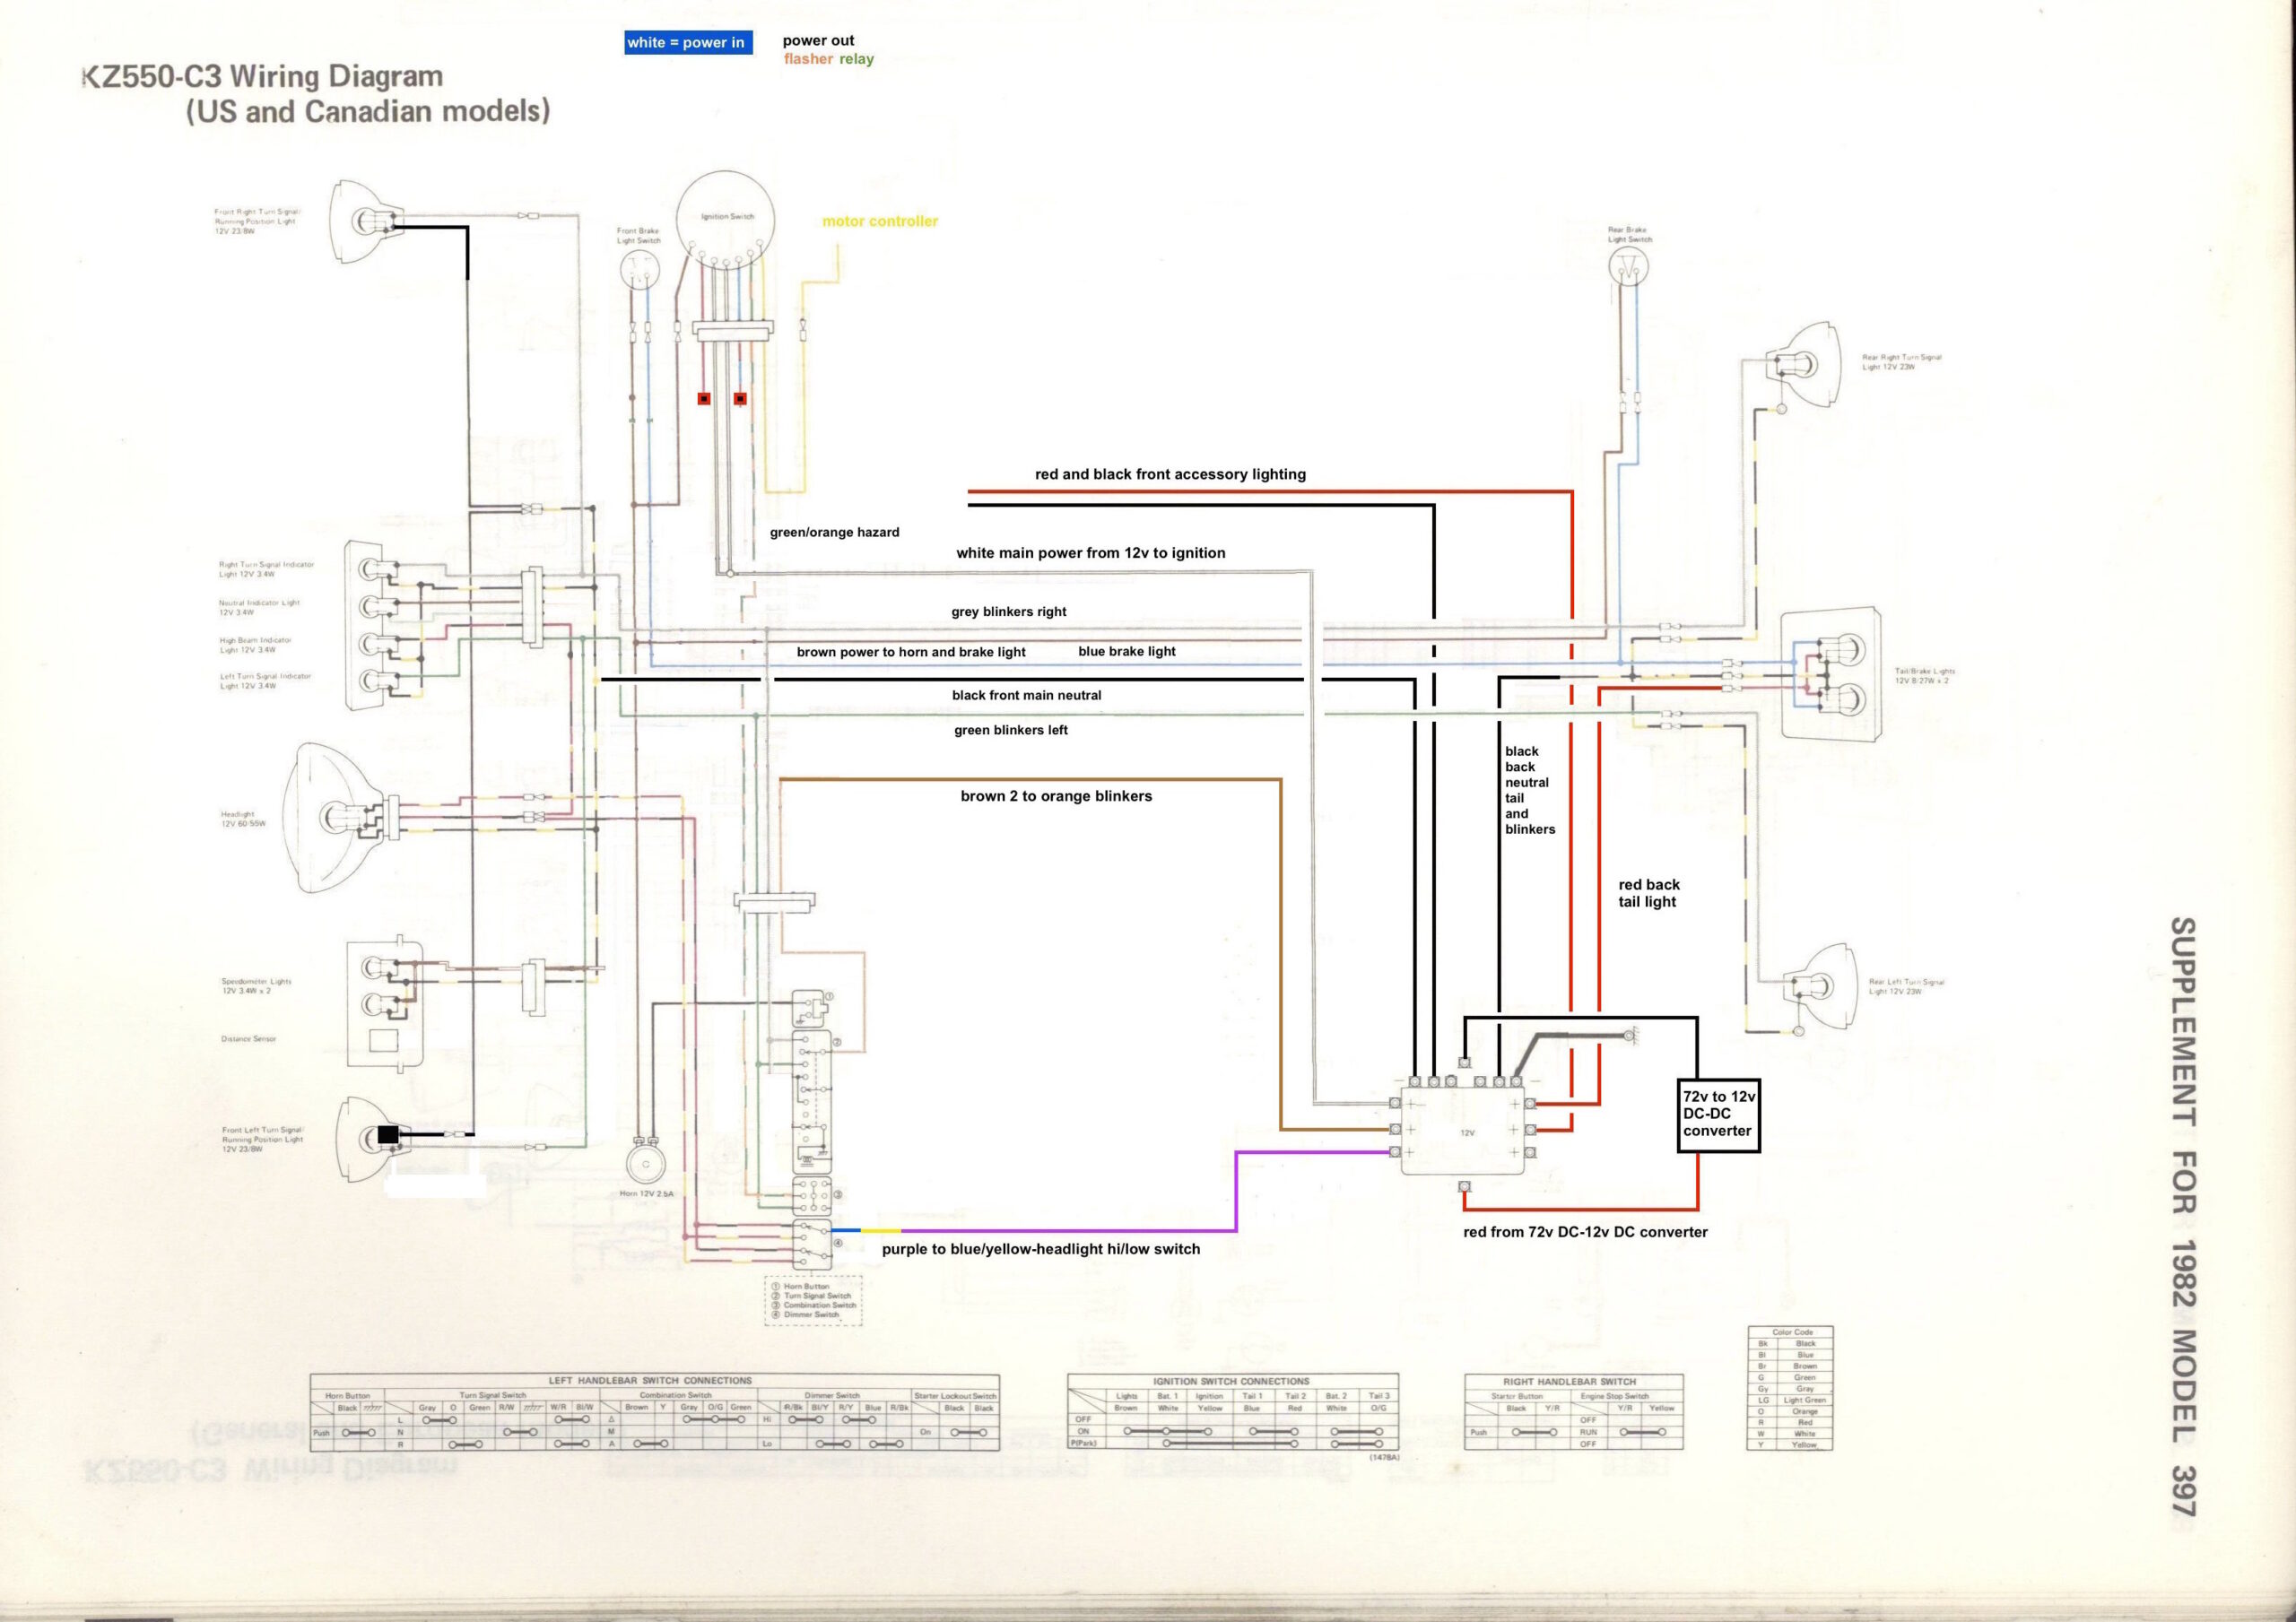Click 'red from 72v DC-12v DC converter' label
Image resolution: width=2296 pixels, height=1622 pixels.
pyautogui.click(x=1585, y=1232)
